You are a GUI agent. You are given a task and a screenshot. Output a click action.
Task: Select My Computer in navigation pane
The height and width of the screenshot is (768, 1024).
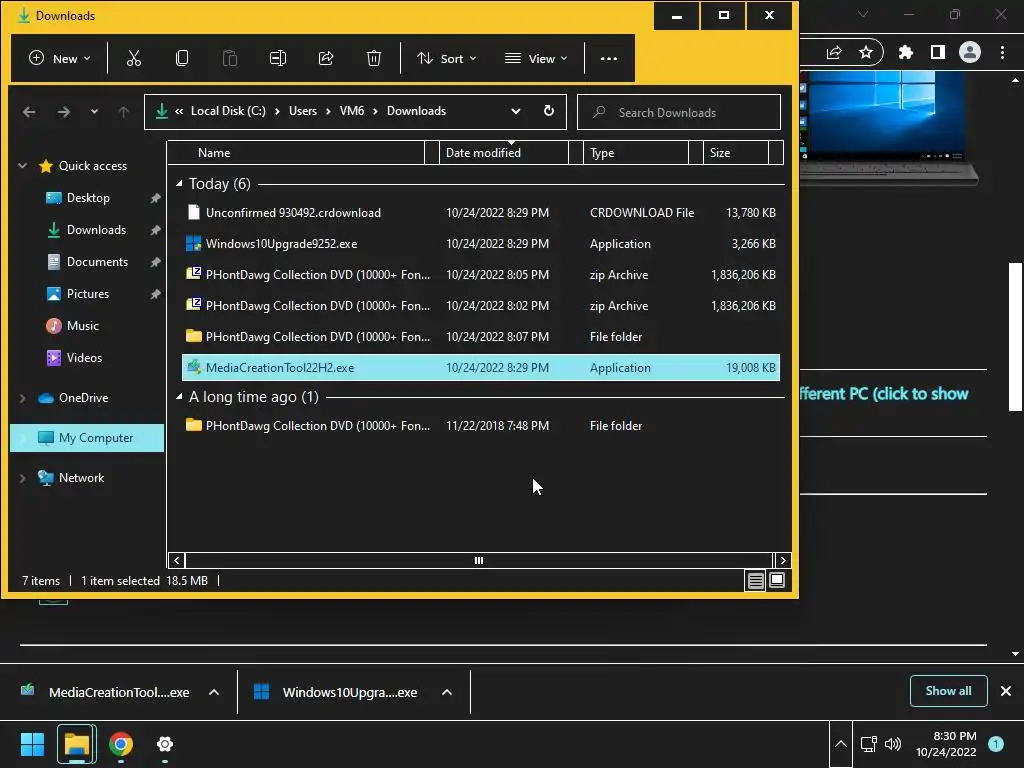pos(87,438)
